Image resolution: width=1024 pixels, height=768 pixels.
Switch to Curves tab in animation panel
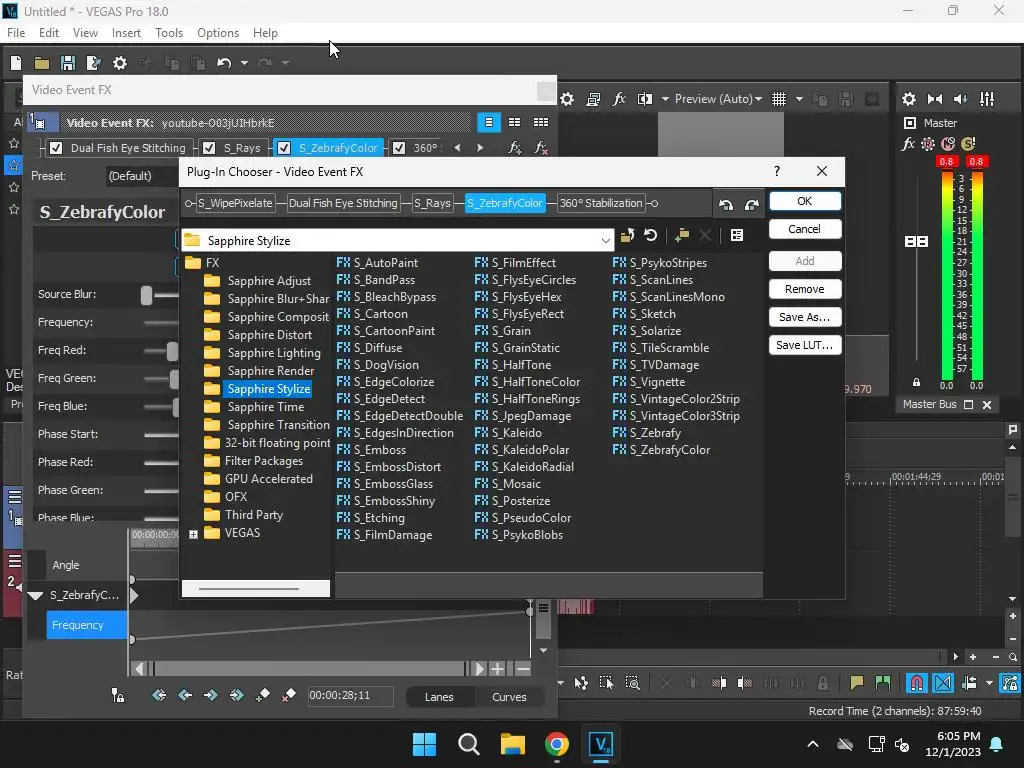[x=509, y=697]
